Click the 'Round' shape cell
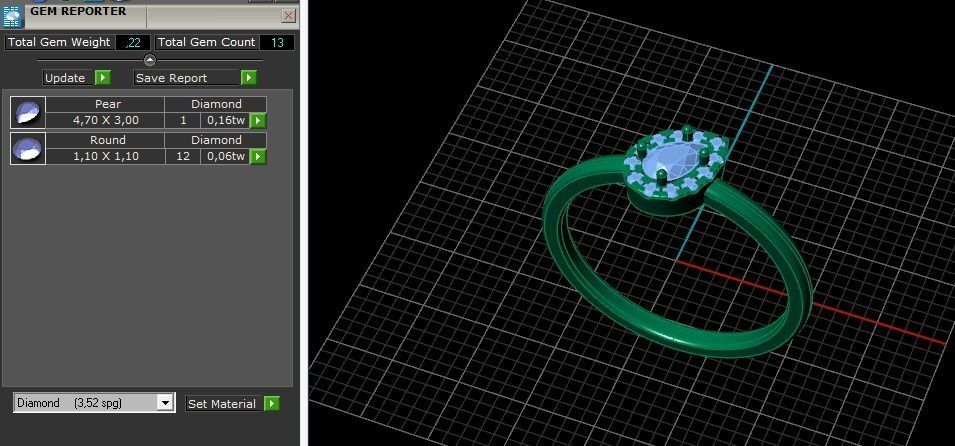955x446 pixels. (105, 140)
